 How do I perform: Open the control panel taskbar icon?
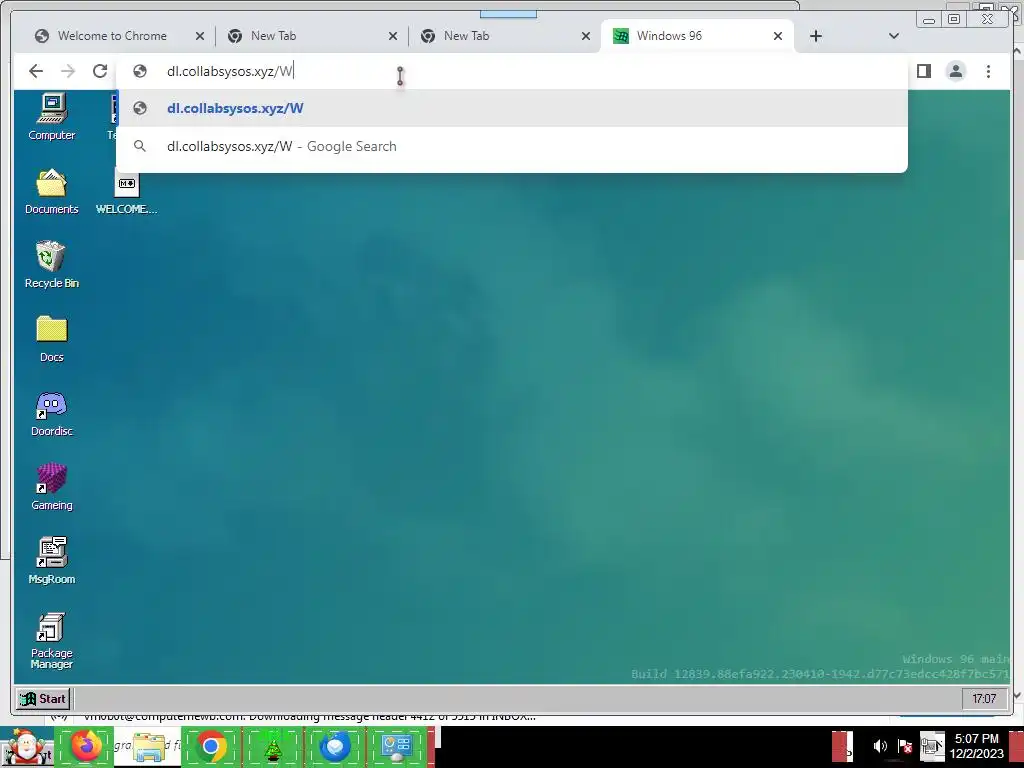point(397,746)
